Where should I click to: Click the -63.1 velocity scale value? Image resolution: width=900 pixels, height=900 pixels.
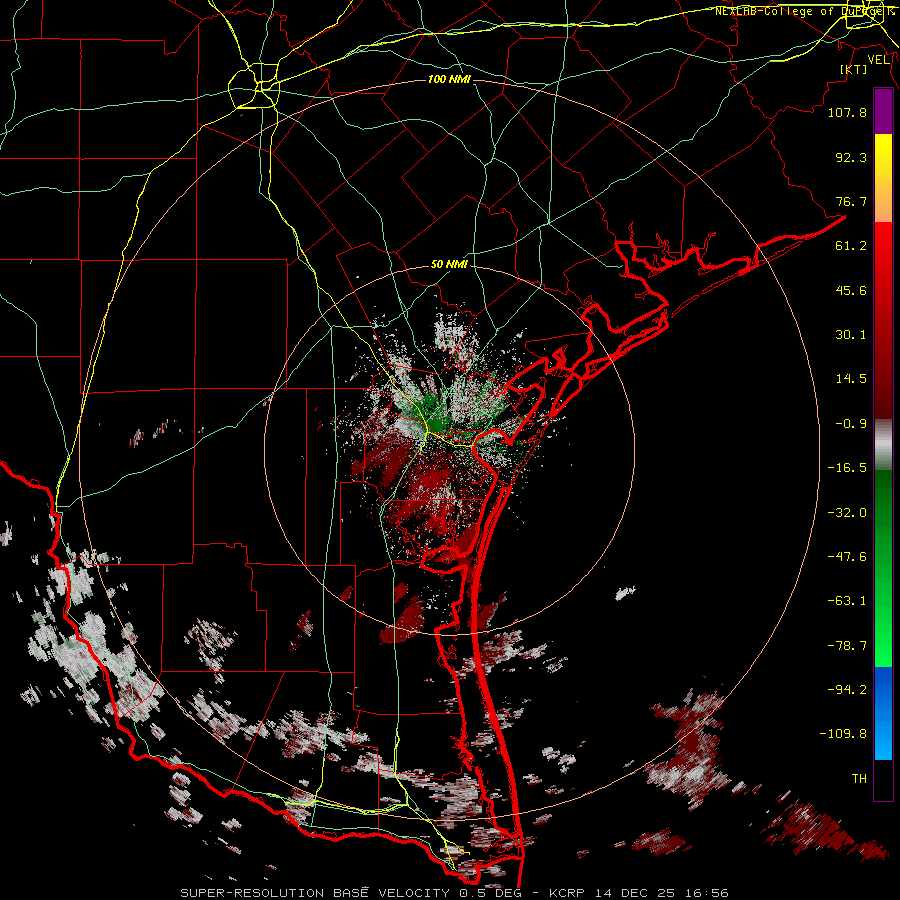point(847,600)
